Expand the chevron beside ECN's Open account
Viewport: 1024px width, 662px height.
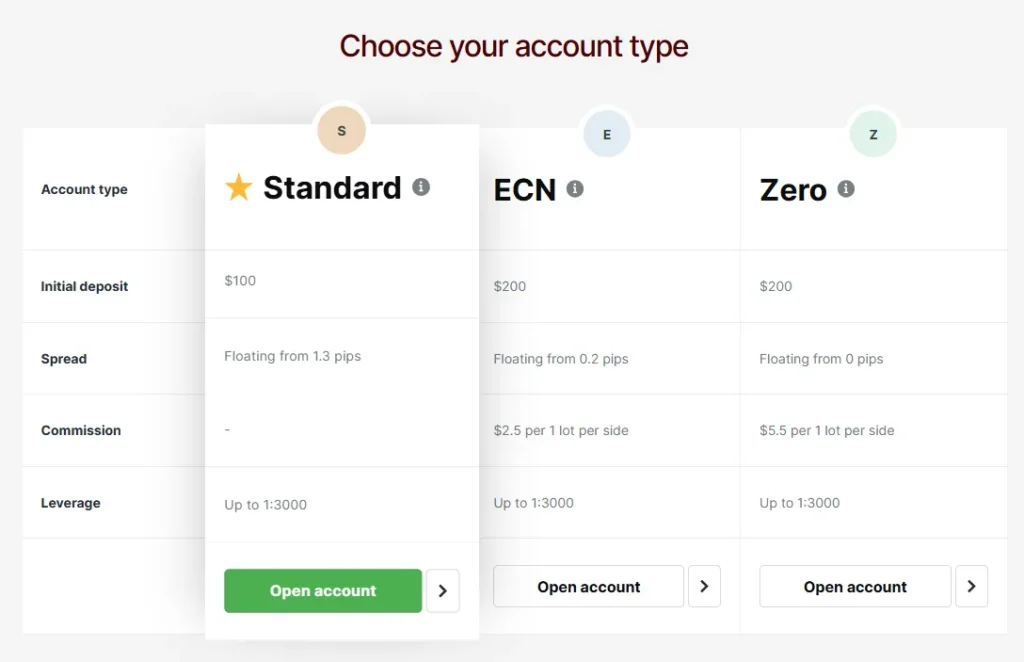pyautogui.click(x=704, y=587)
